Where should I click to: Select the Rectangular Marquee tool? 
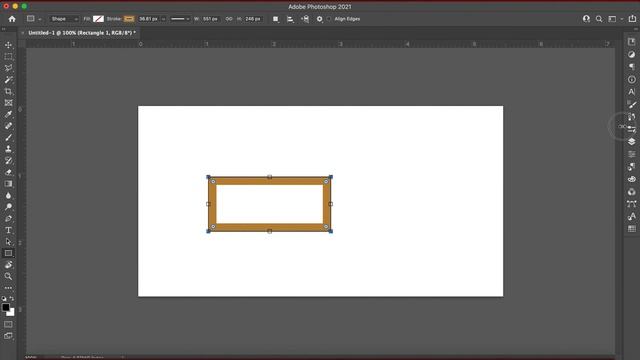[x=8, y=57]
